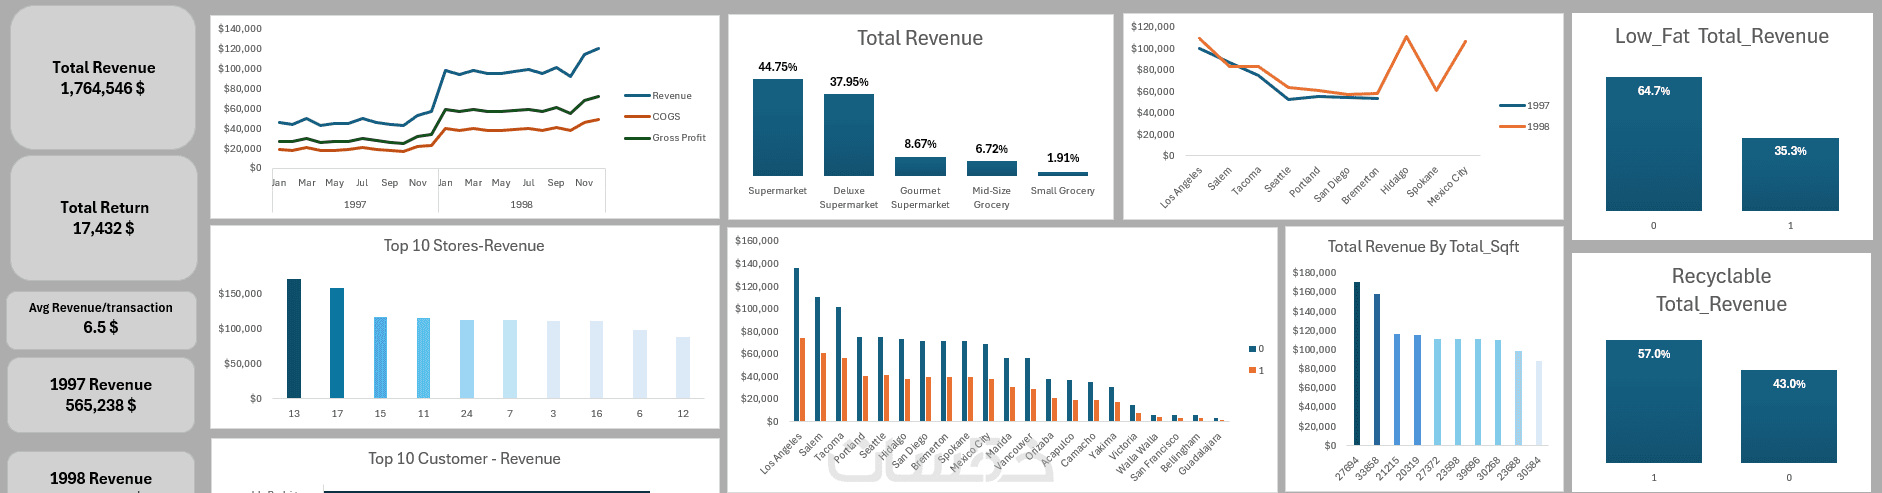1882x493 pixels.
Task: Click the Recyclable Total_Revenue chart title
Action: click(x=1721, y=290)
